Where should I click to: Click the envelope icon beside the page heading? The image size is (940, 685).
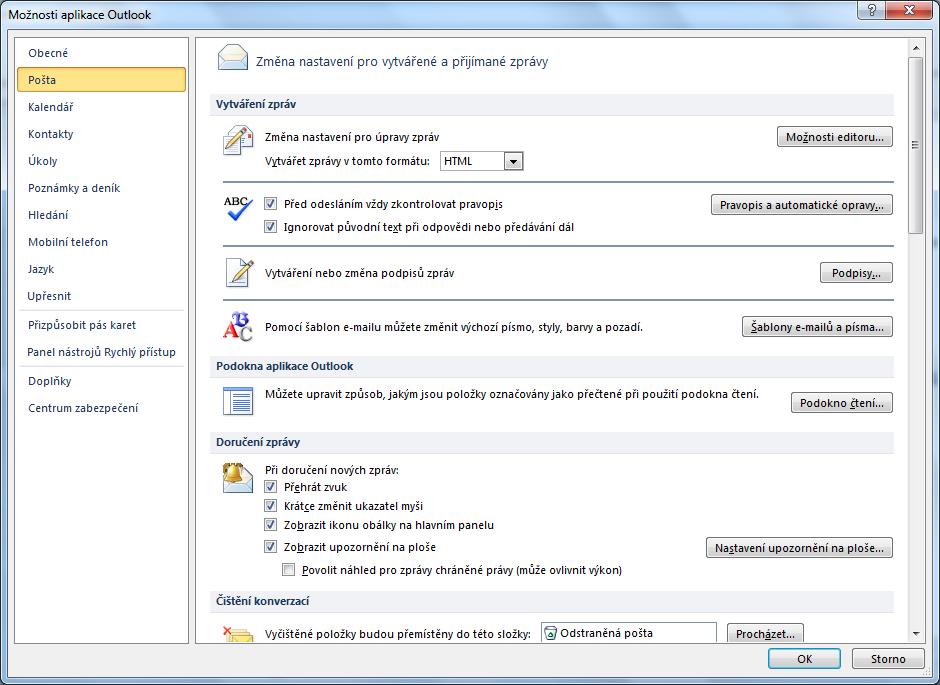click(233, 58)
